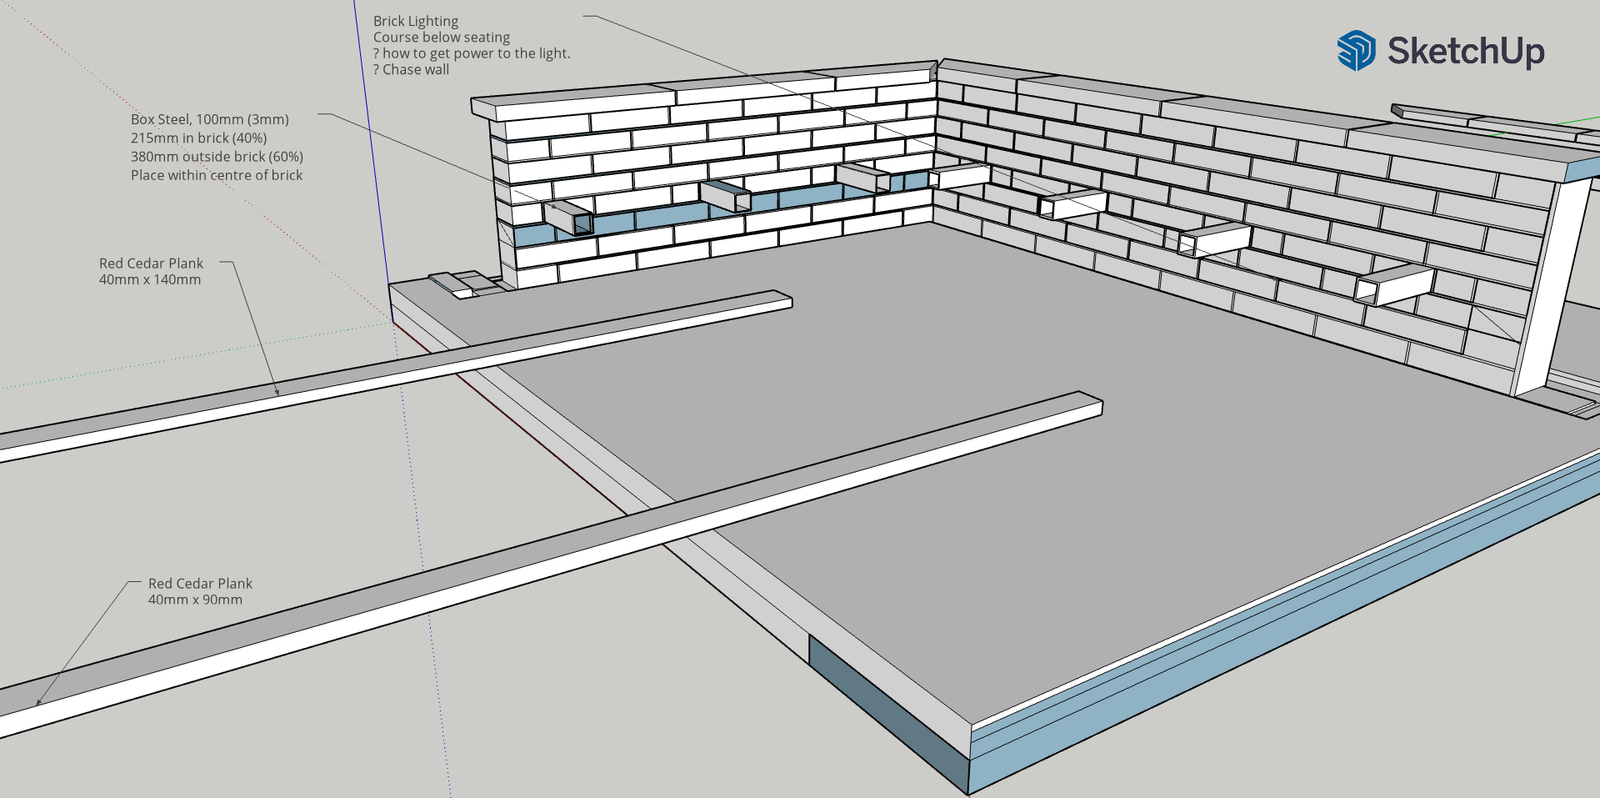Click the "Place within centre of brick" note
Viewport: 1600px width, 798px height.
click(216, 175)
